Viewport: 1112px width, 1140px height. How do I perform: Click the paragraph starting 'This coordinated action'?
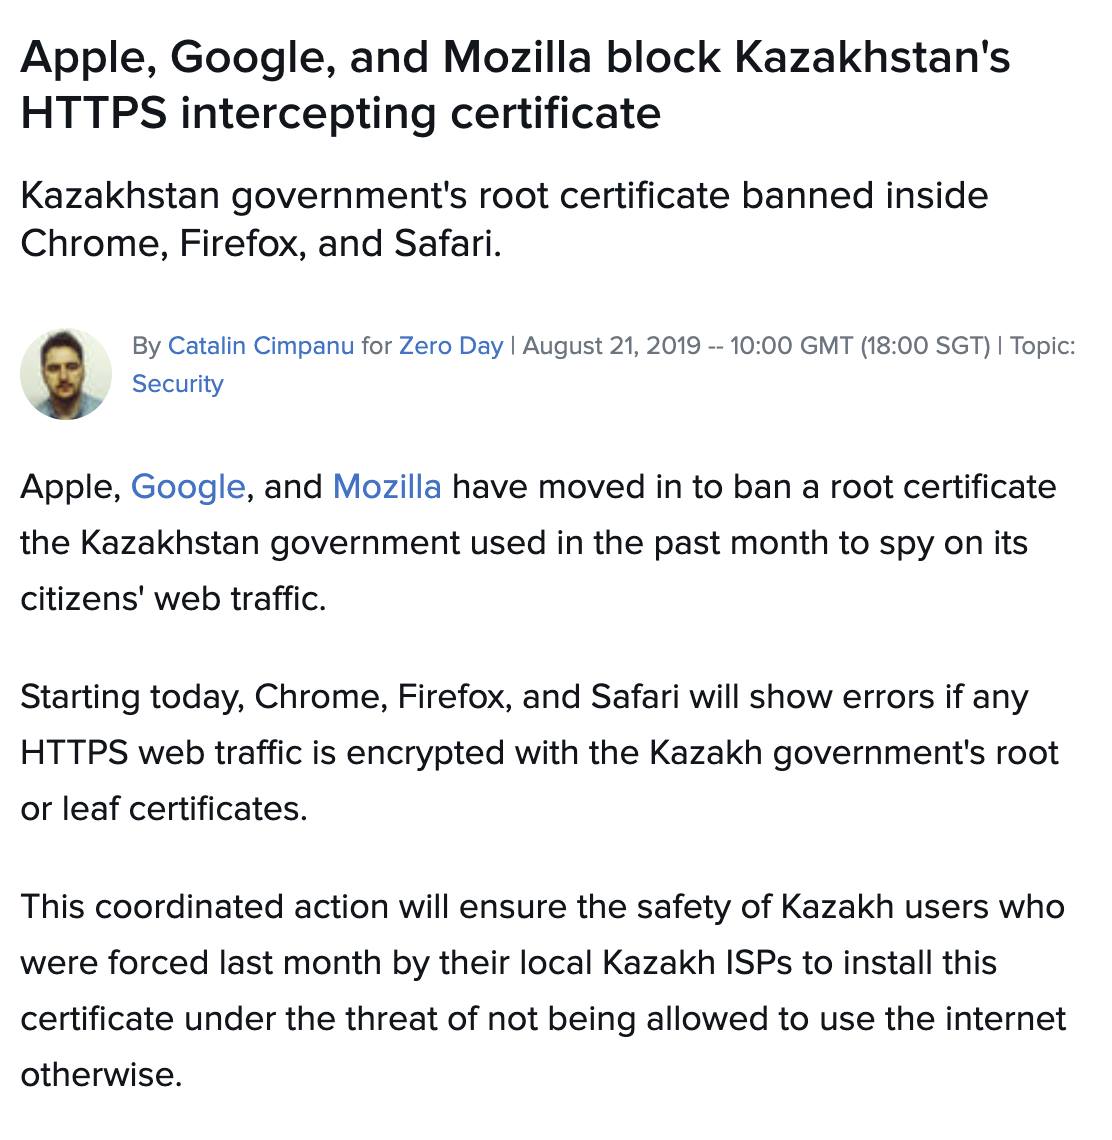543,991
